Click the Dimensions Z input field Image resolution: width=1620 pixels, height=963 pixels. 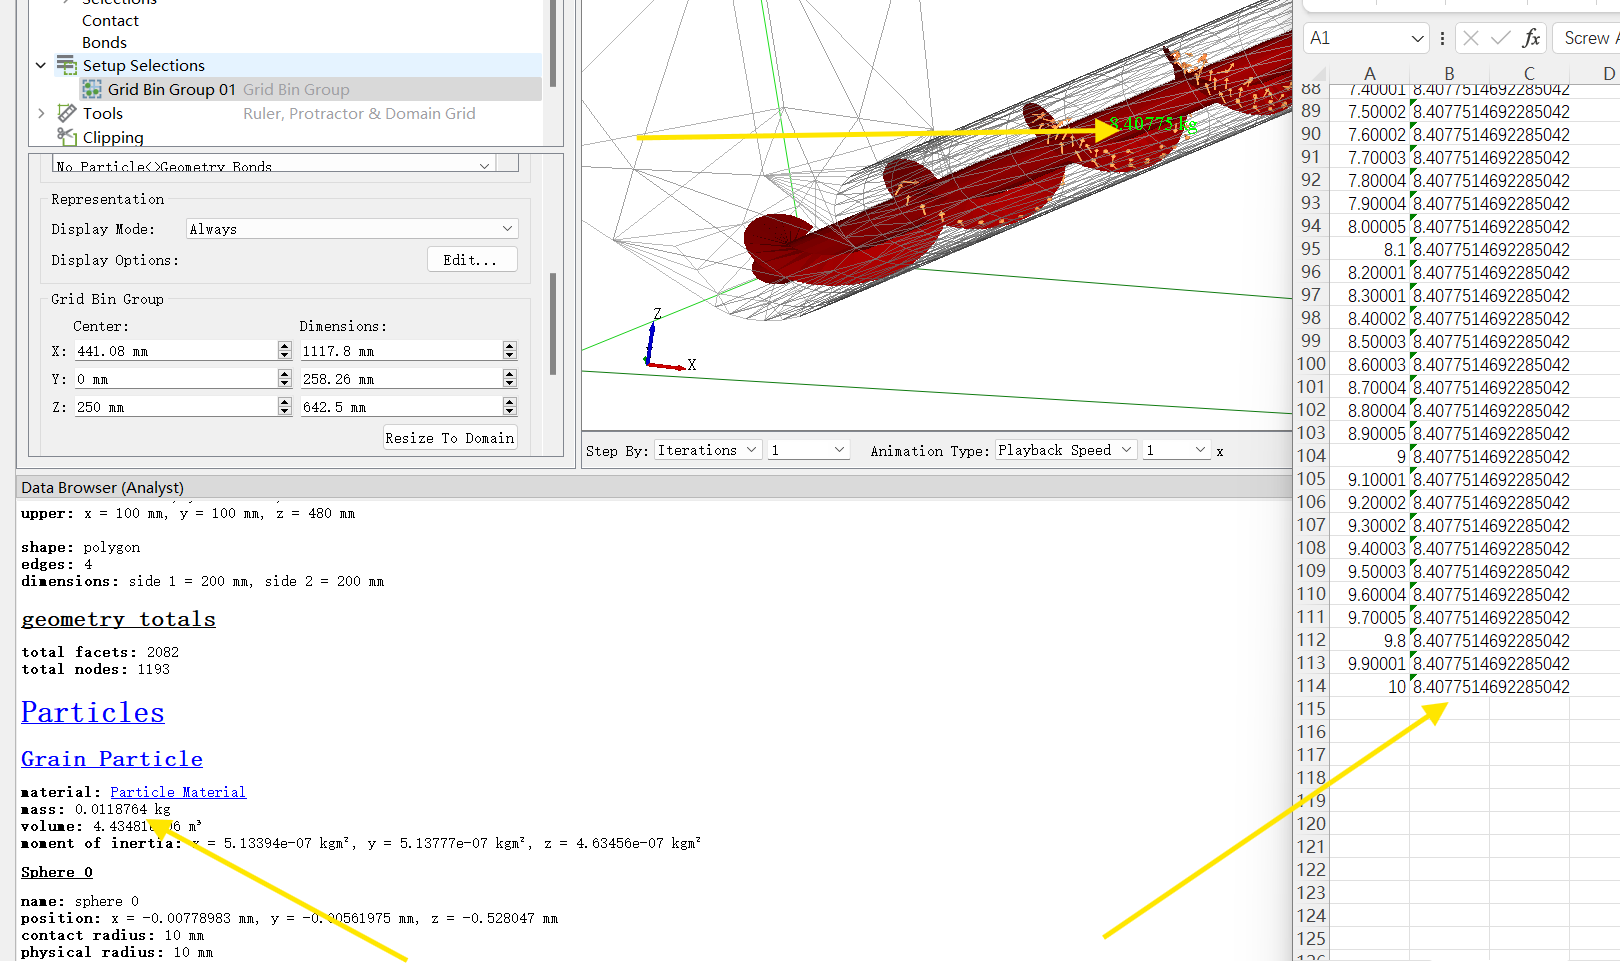point(401,407)
